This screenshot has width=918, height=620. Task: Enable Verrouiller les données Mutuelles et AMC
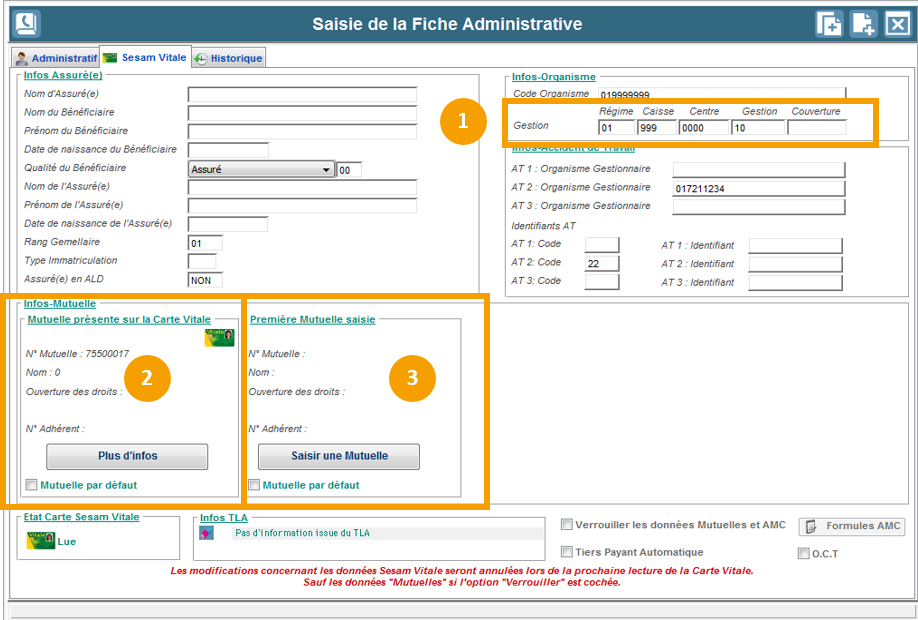coord(567,524)
